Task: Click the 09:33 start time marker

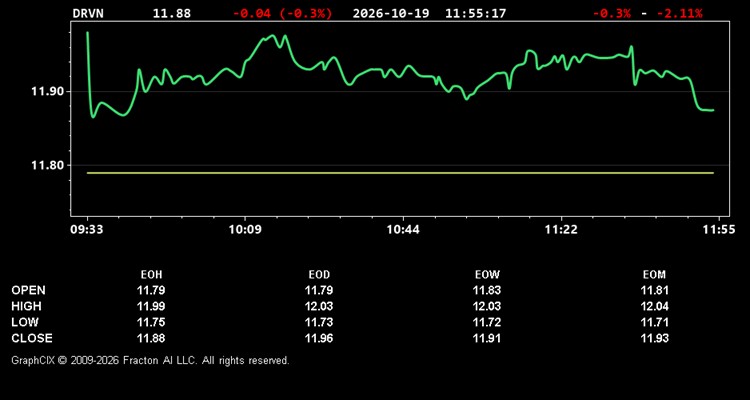Action: pos(87,230)
